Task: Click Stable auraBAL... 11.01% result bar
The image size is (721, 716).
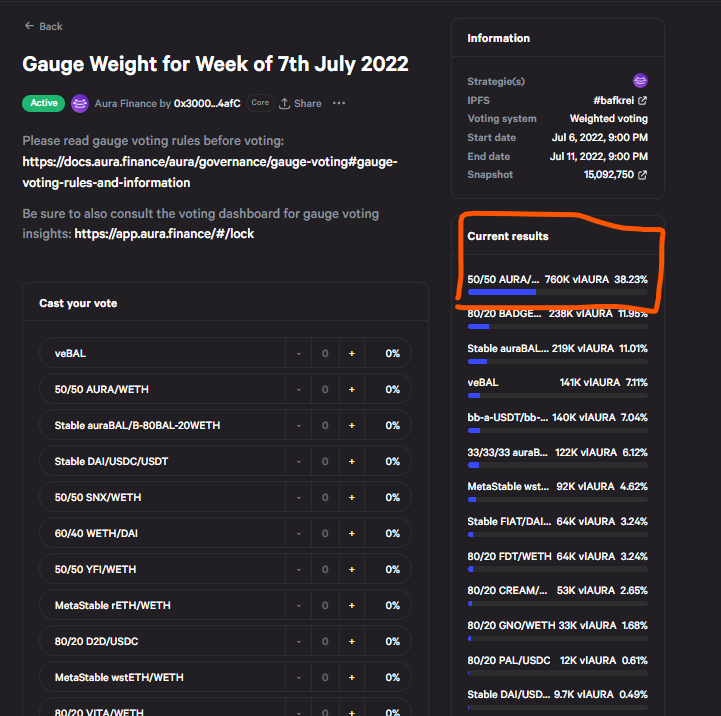Action: pyautogui.click(x=557, y=361)
